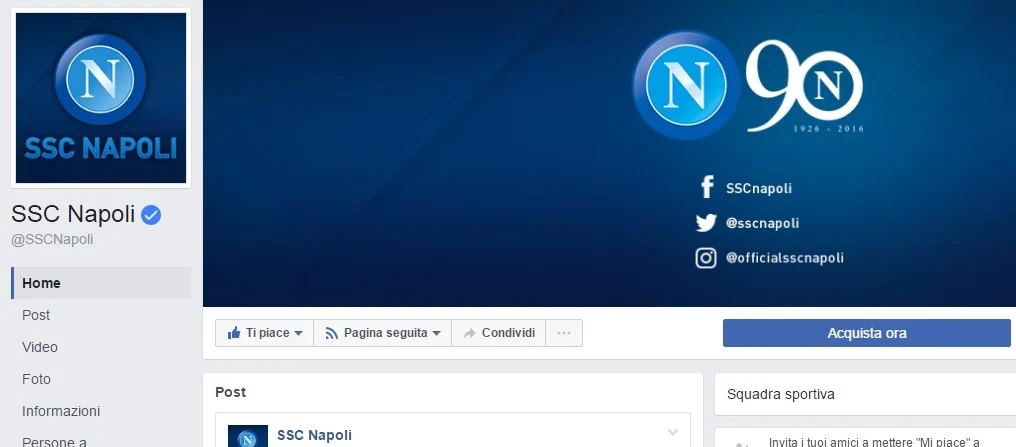1016x447 pixels.
Task: Expand the Pagina seguita dropdown arrow
Action: (x=436, y=334)
